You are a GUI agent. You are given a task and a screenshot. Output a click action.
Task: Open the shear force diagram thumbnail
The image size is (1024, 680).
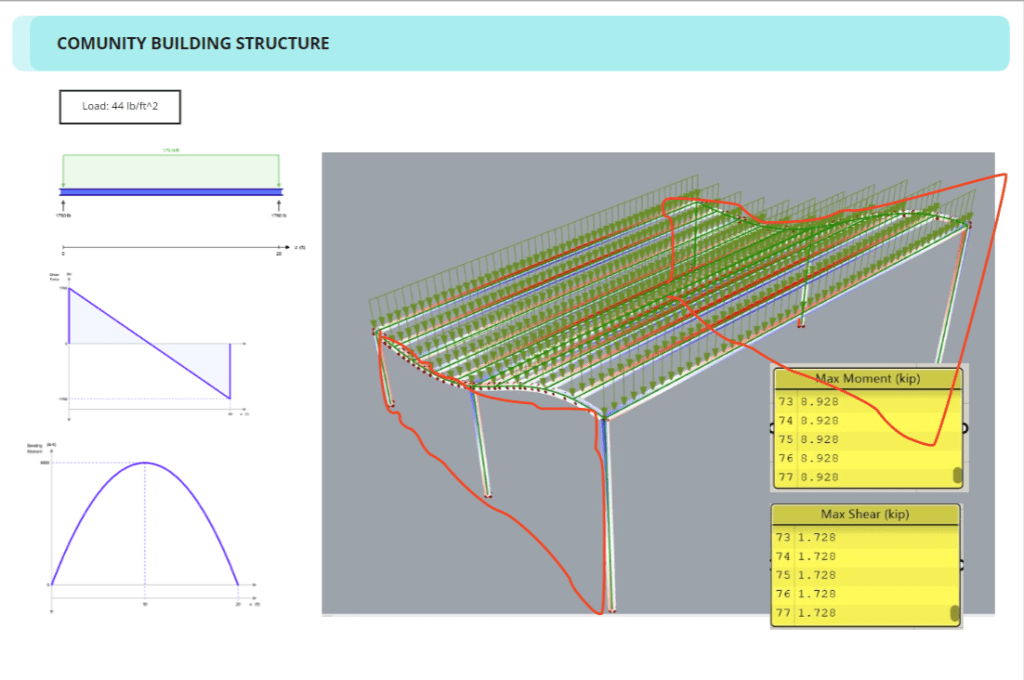[x=150, y=342]
